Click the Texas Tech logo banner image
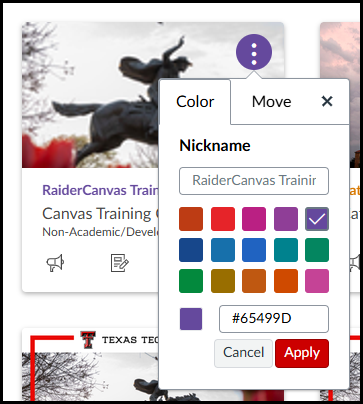The height and width of the screenshot is (404, 363). [x=90, y=364]
